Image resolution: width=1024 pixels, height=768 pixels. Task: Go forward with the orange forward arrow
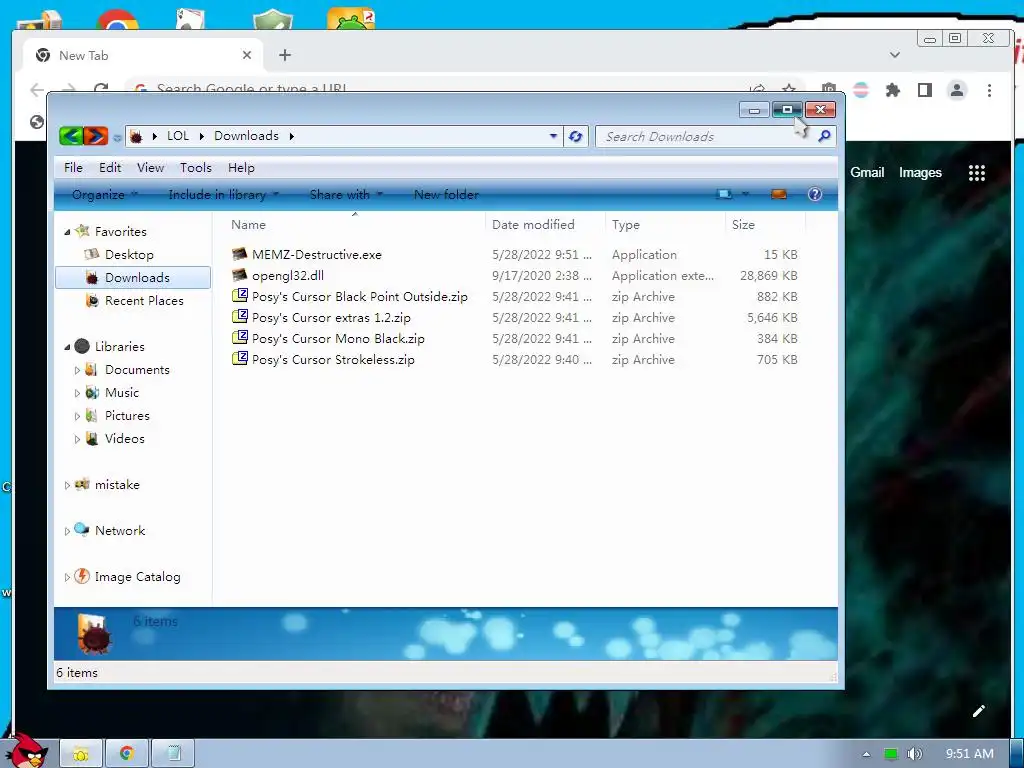95,136
